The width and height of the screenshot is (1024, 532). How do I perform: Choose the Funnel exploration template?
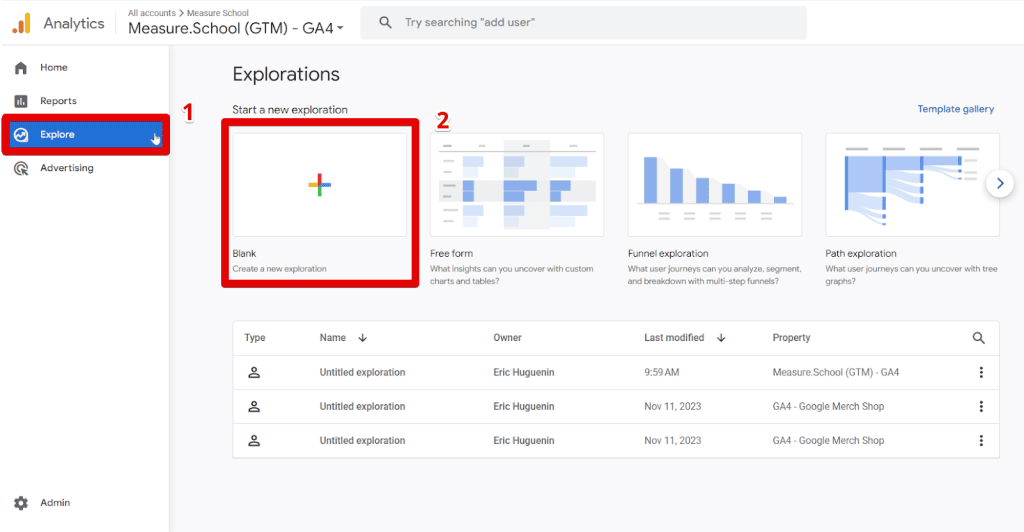[x=714, y=185]
